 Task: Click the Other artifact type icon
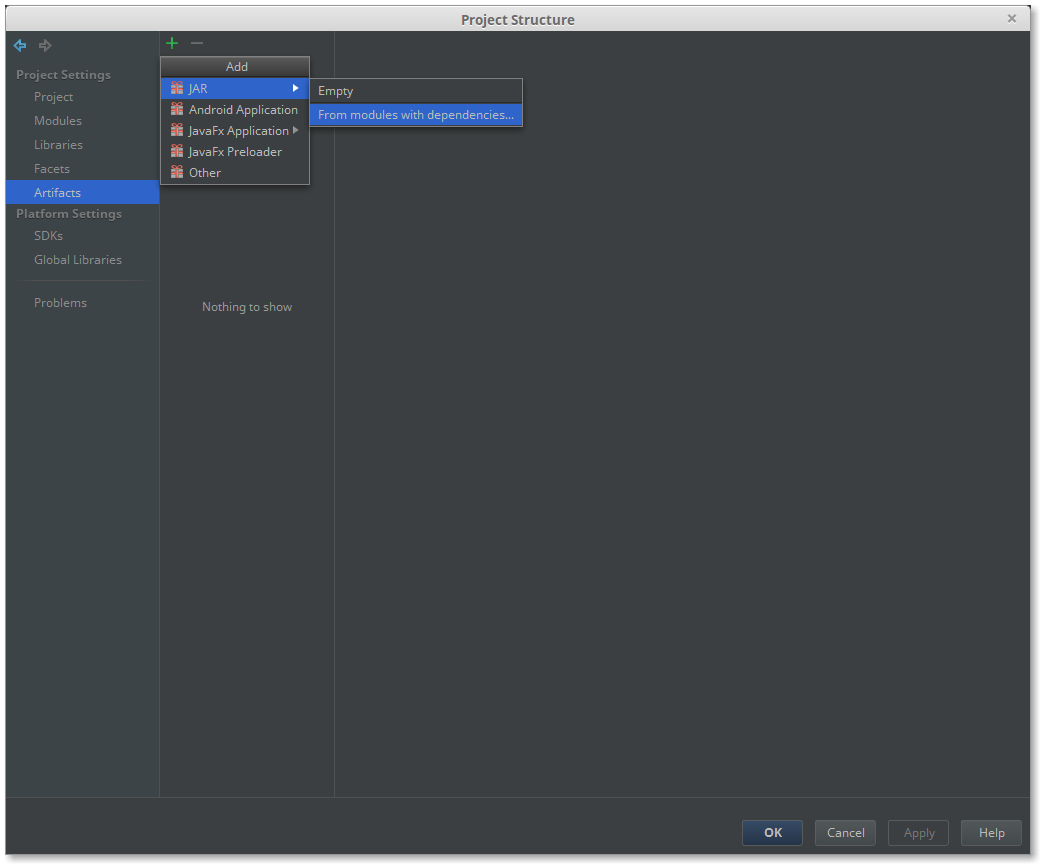coord(177,173)
